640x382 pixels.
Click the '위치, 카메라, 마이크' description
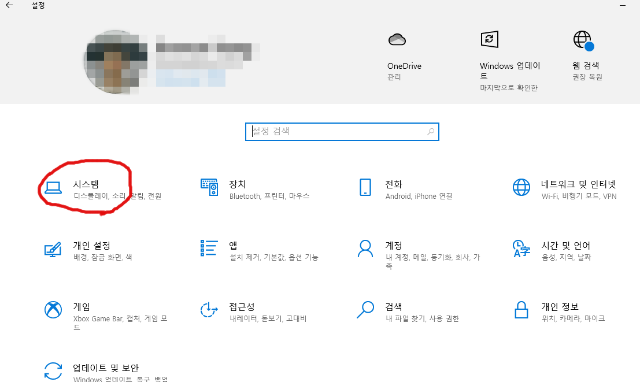[573, 318]
